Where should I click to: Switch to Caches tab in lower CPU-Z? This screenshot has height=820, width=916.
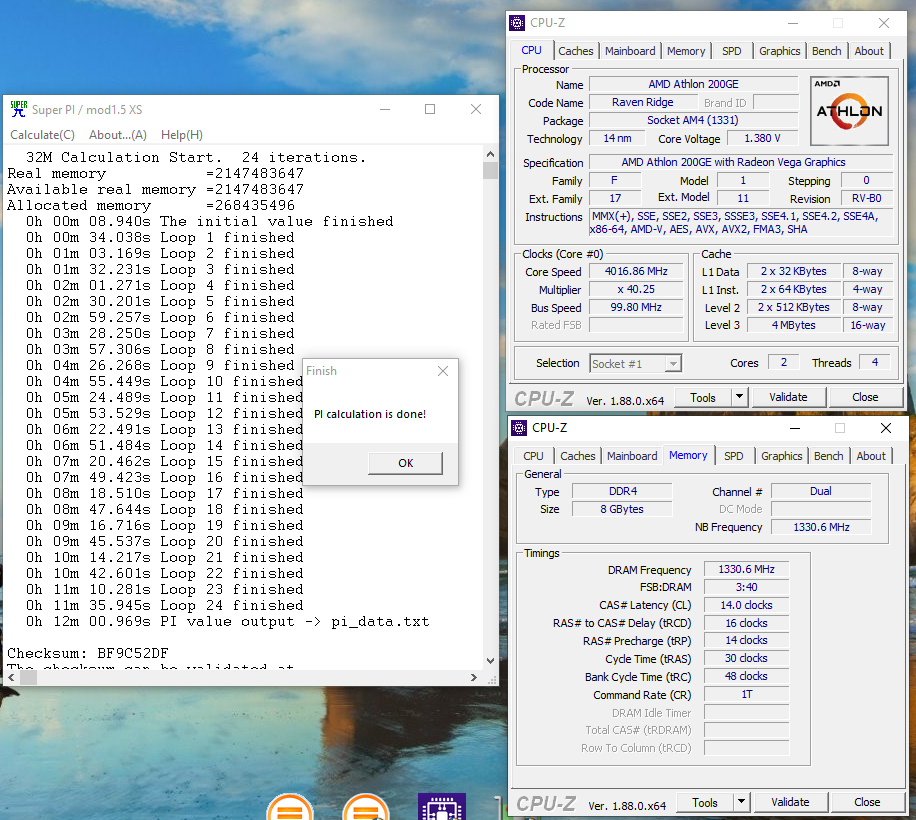point(578,456)
